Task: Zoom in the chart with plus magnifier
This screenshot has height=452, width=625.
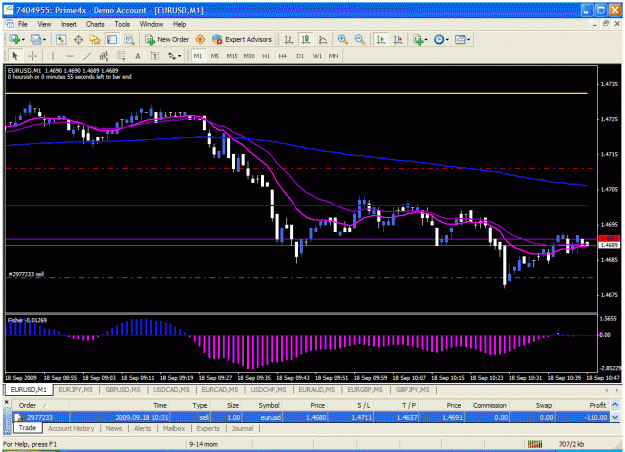Action: point(342,39)
